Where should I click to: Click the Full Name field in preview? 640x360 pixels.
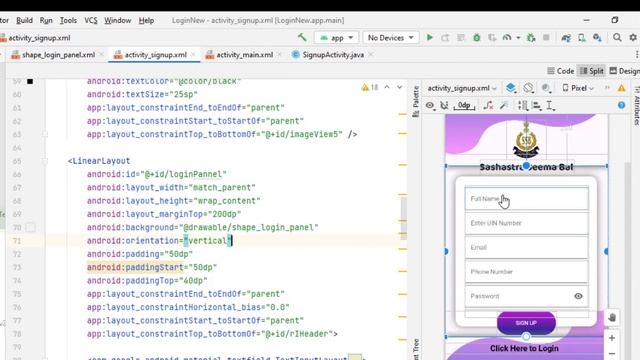[527, 199]
